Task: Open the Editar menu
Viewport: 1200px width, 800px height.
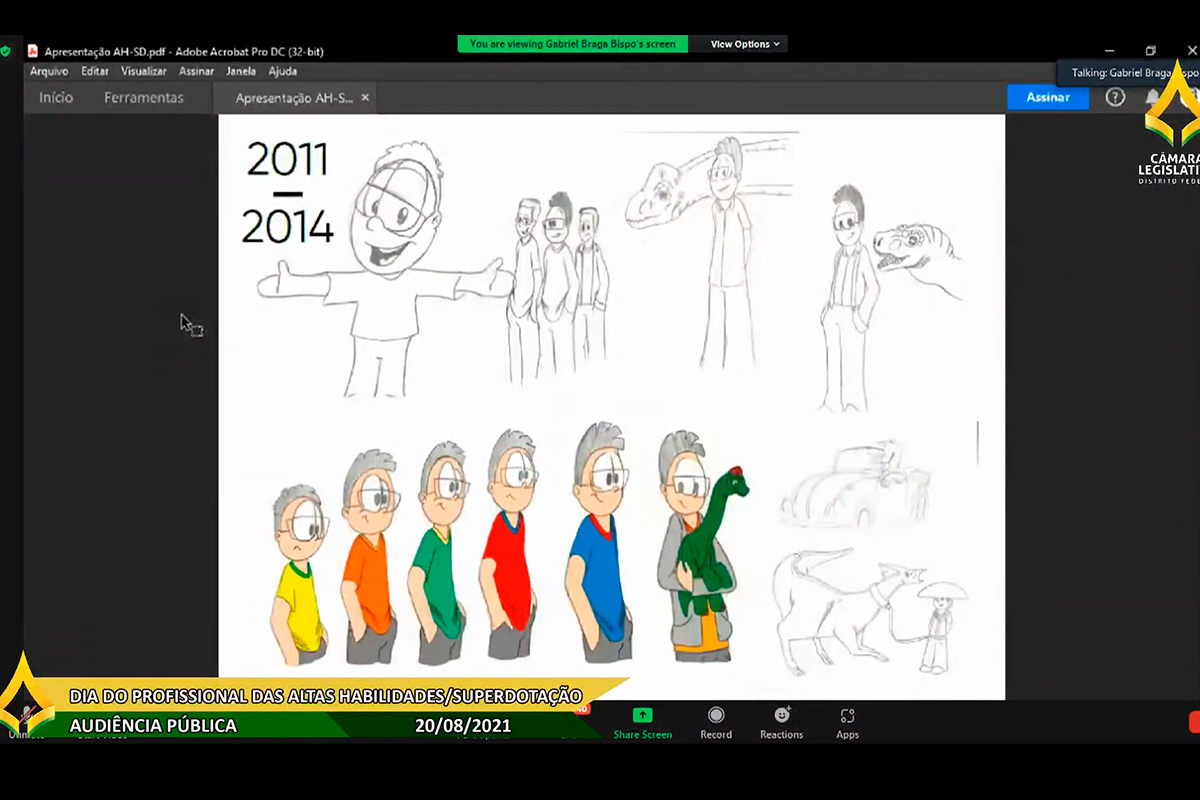Action: [95, 72]
